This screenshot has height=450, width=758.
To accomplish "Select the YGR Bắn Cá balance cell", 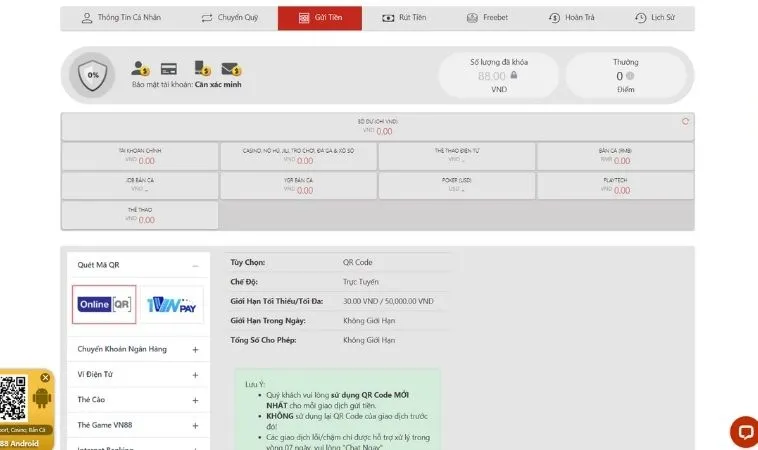I will click(298, 186).
